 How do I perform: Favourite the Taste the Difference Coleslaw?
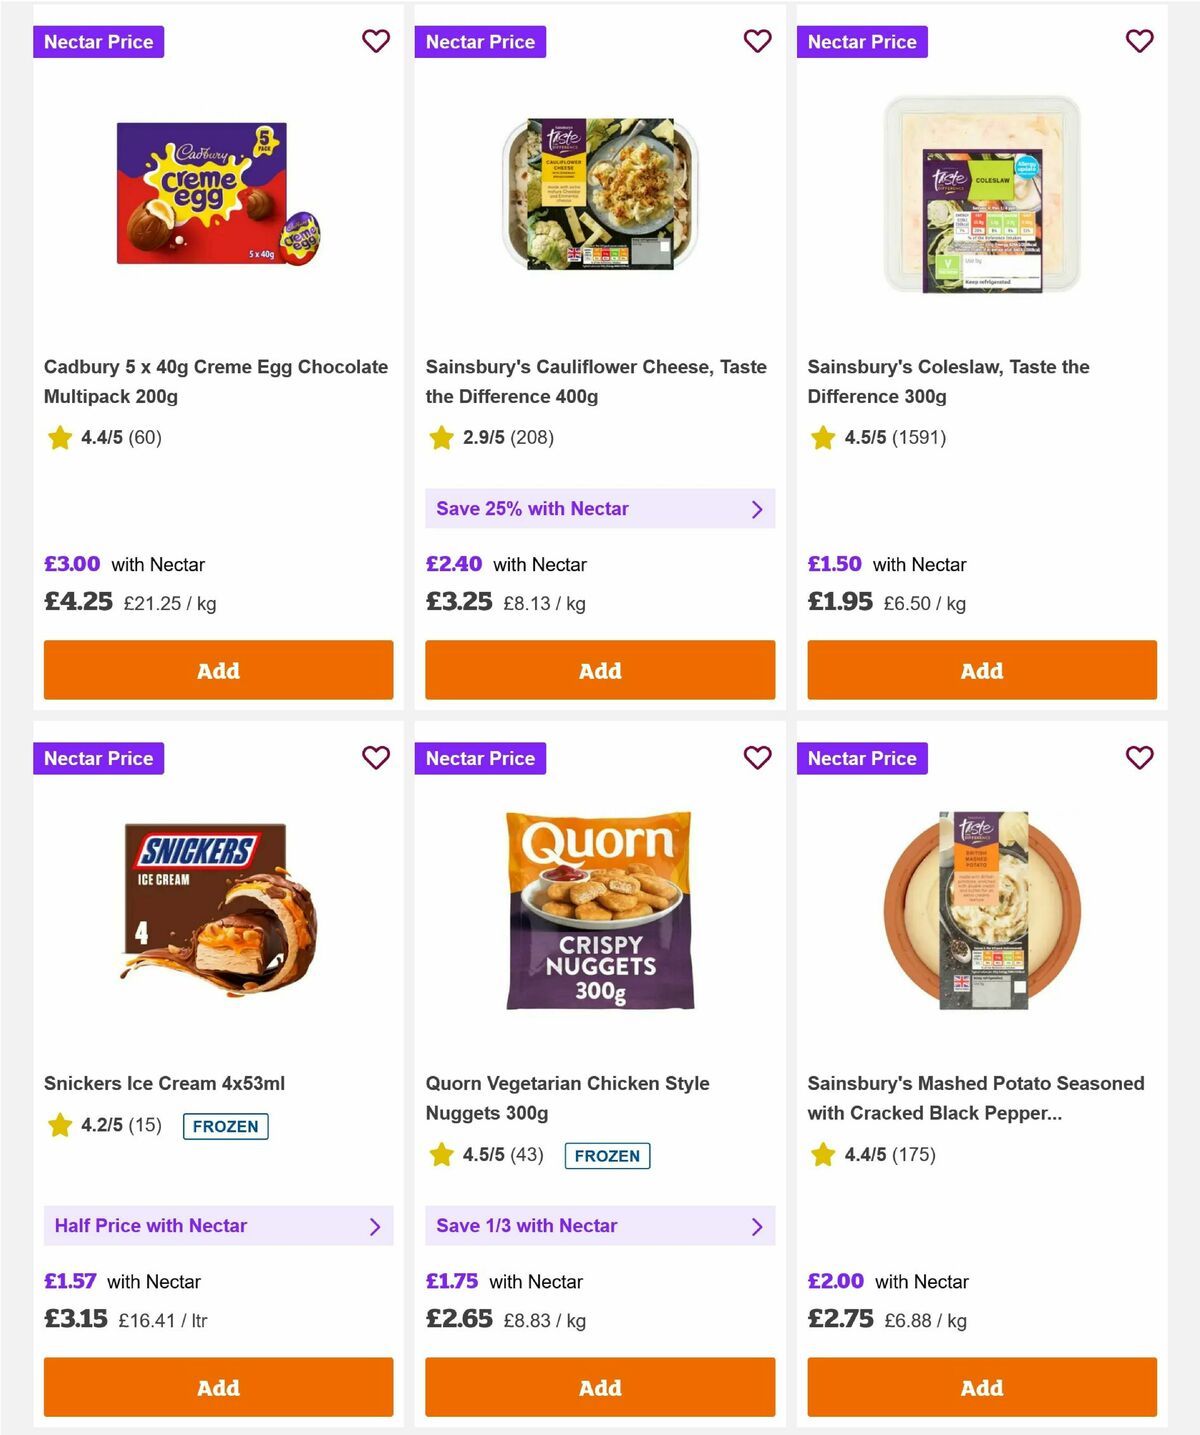click(1139, 42)
